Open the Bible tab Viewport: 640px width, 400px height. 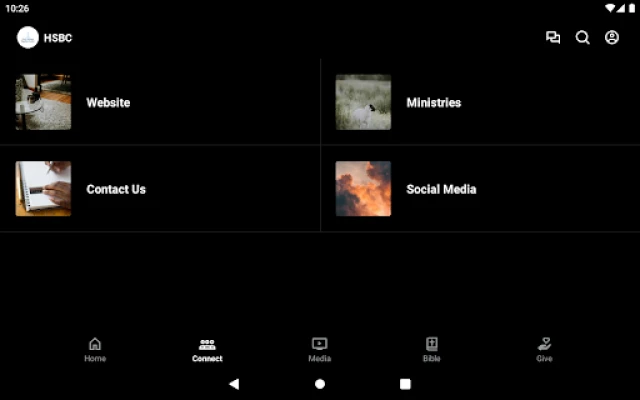432,350
